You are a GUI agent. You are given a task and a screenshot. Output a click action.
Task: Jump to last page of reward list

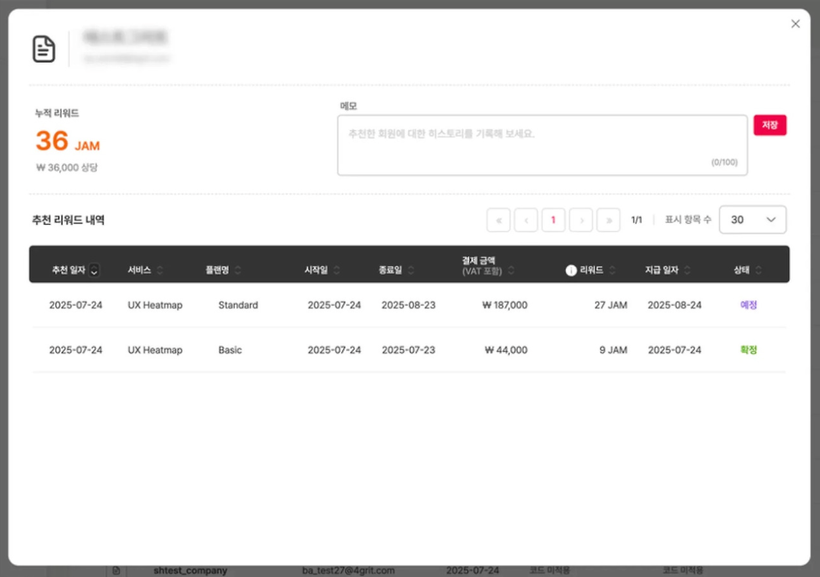[608, 220]
